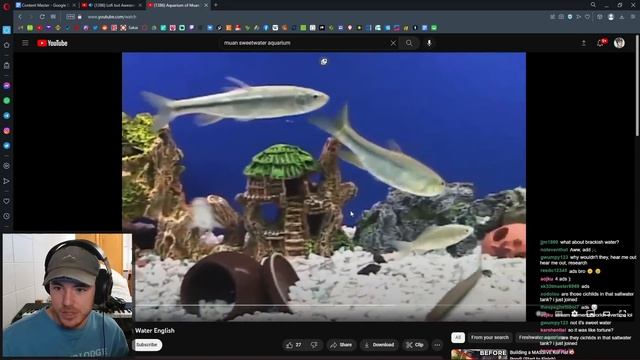Open Telegram in the Opera sidebar
Screen dimensions: 640x360
coord(7,116)
